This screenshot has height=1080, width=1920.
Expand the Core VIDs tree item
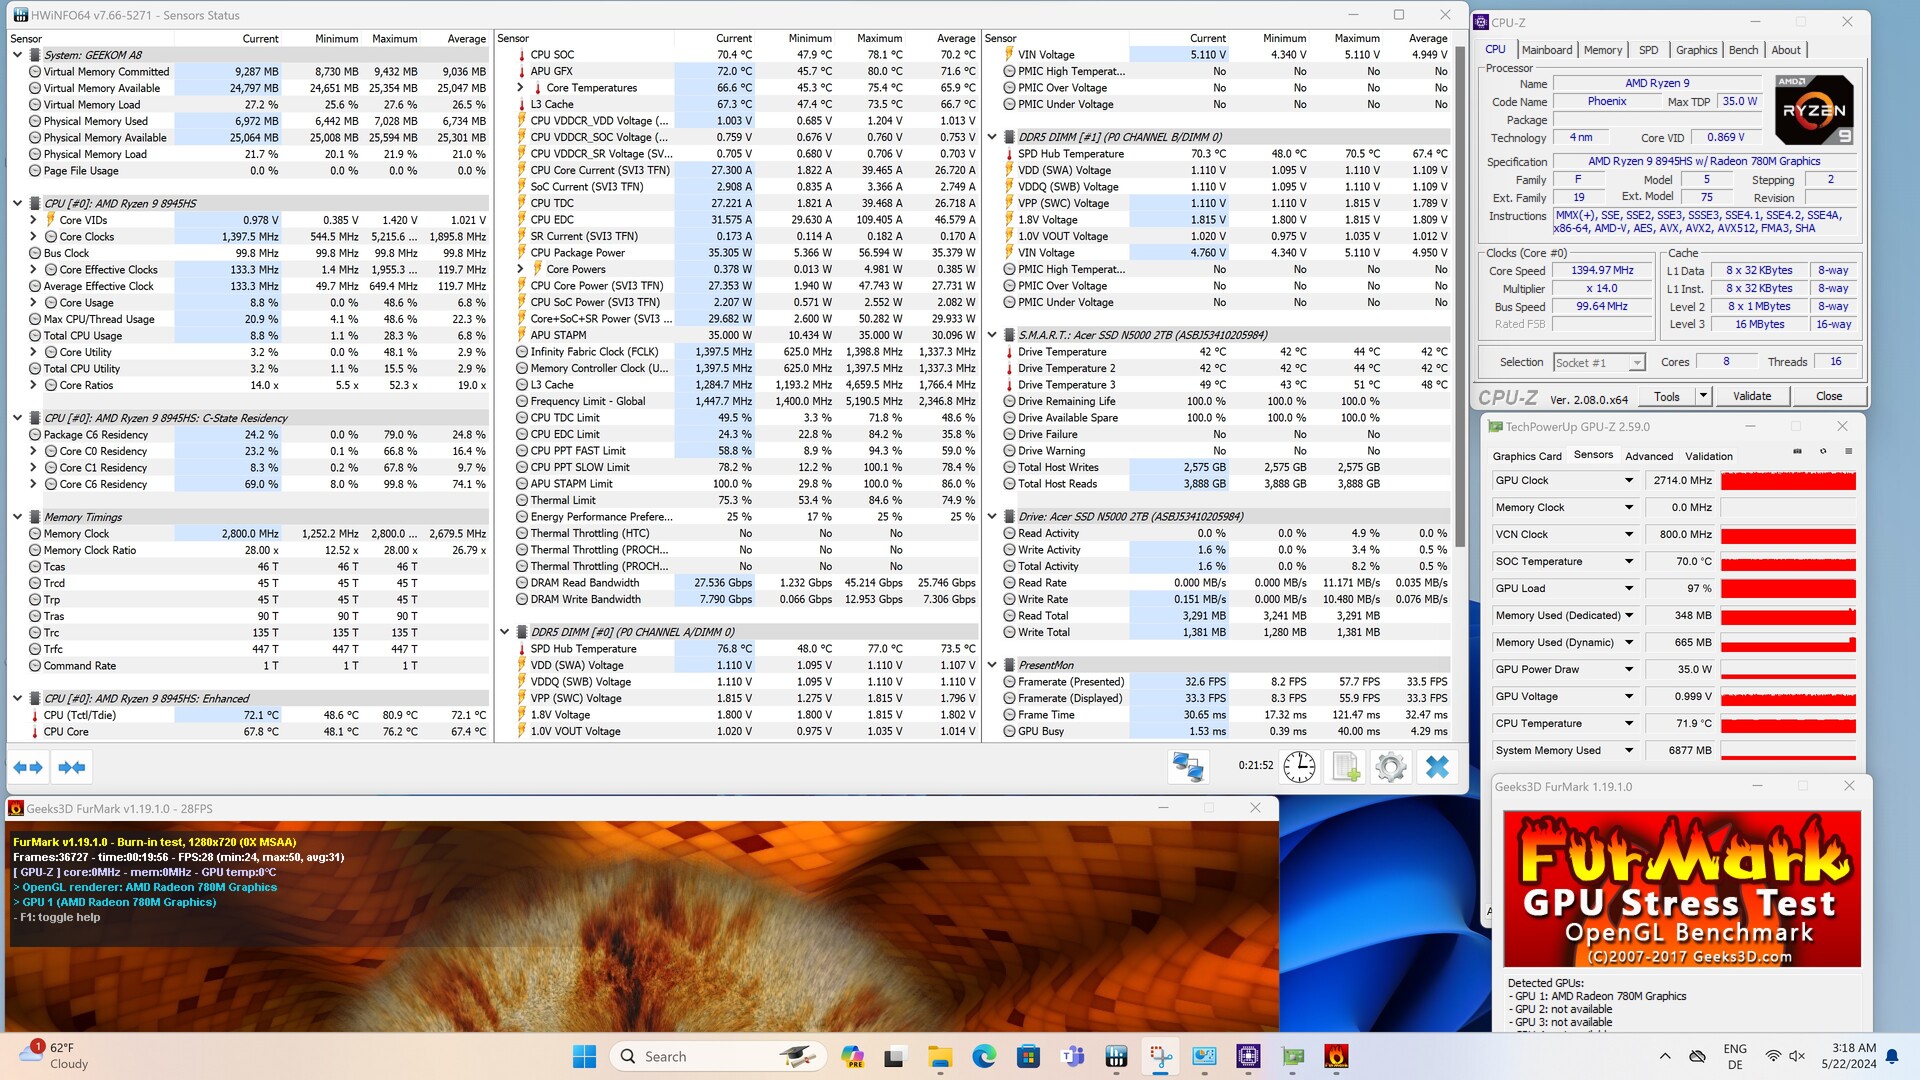(x=33, y=220)
